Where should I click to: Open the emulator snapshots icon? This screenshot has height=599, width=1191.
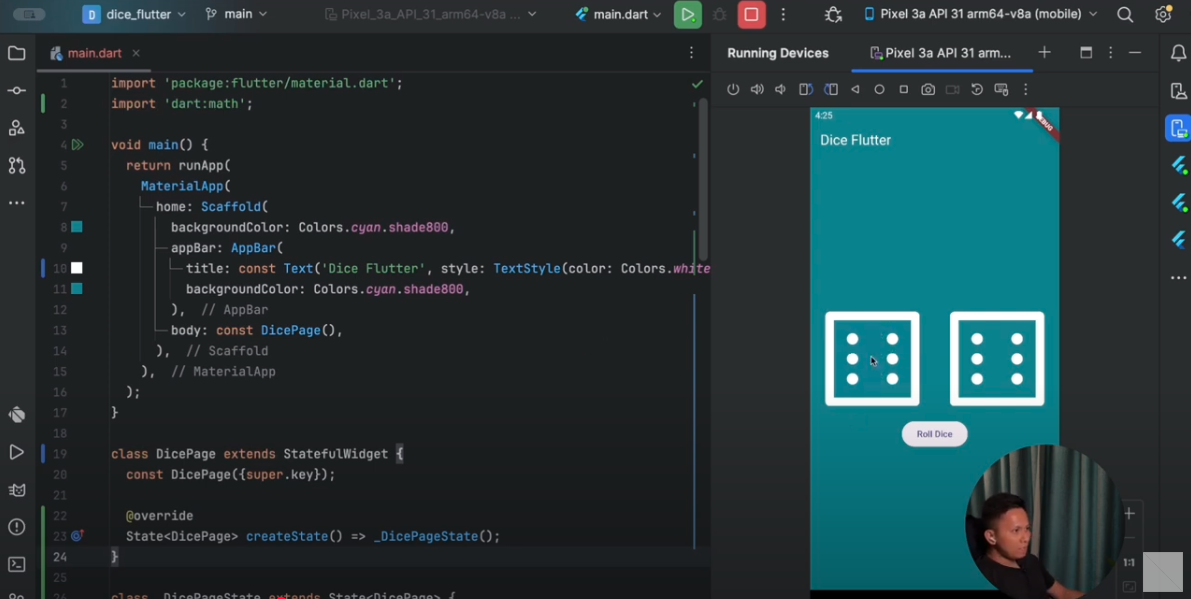pyautogui.click(x=977, y=90)
